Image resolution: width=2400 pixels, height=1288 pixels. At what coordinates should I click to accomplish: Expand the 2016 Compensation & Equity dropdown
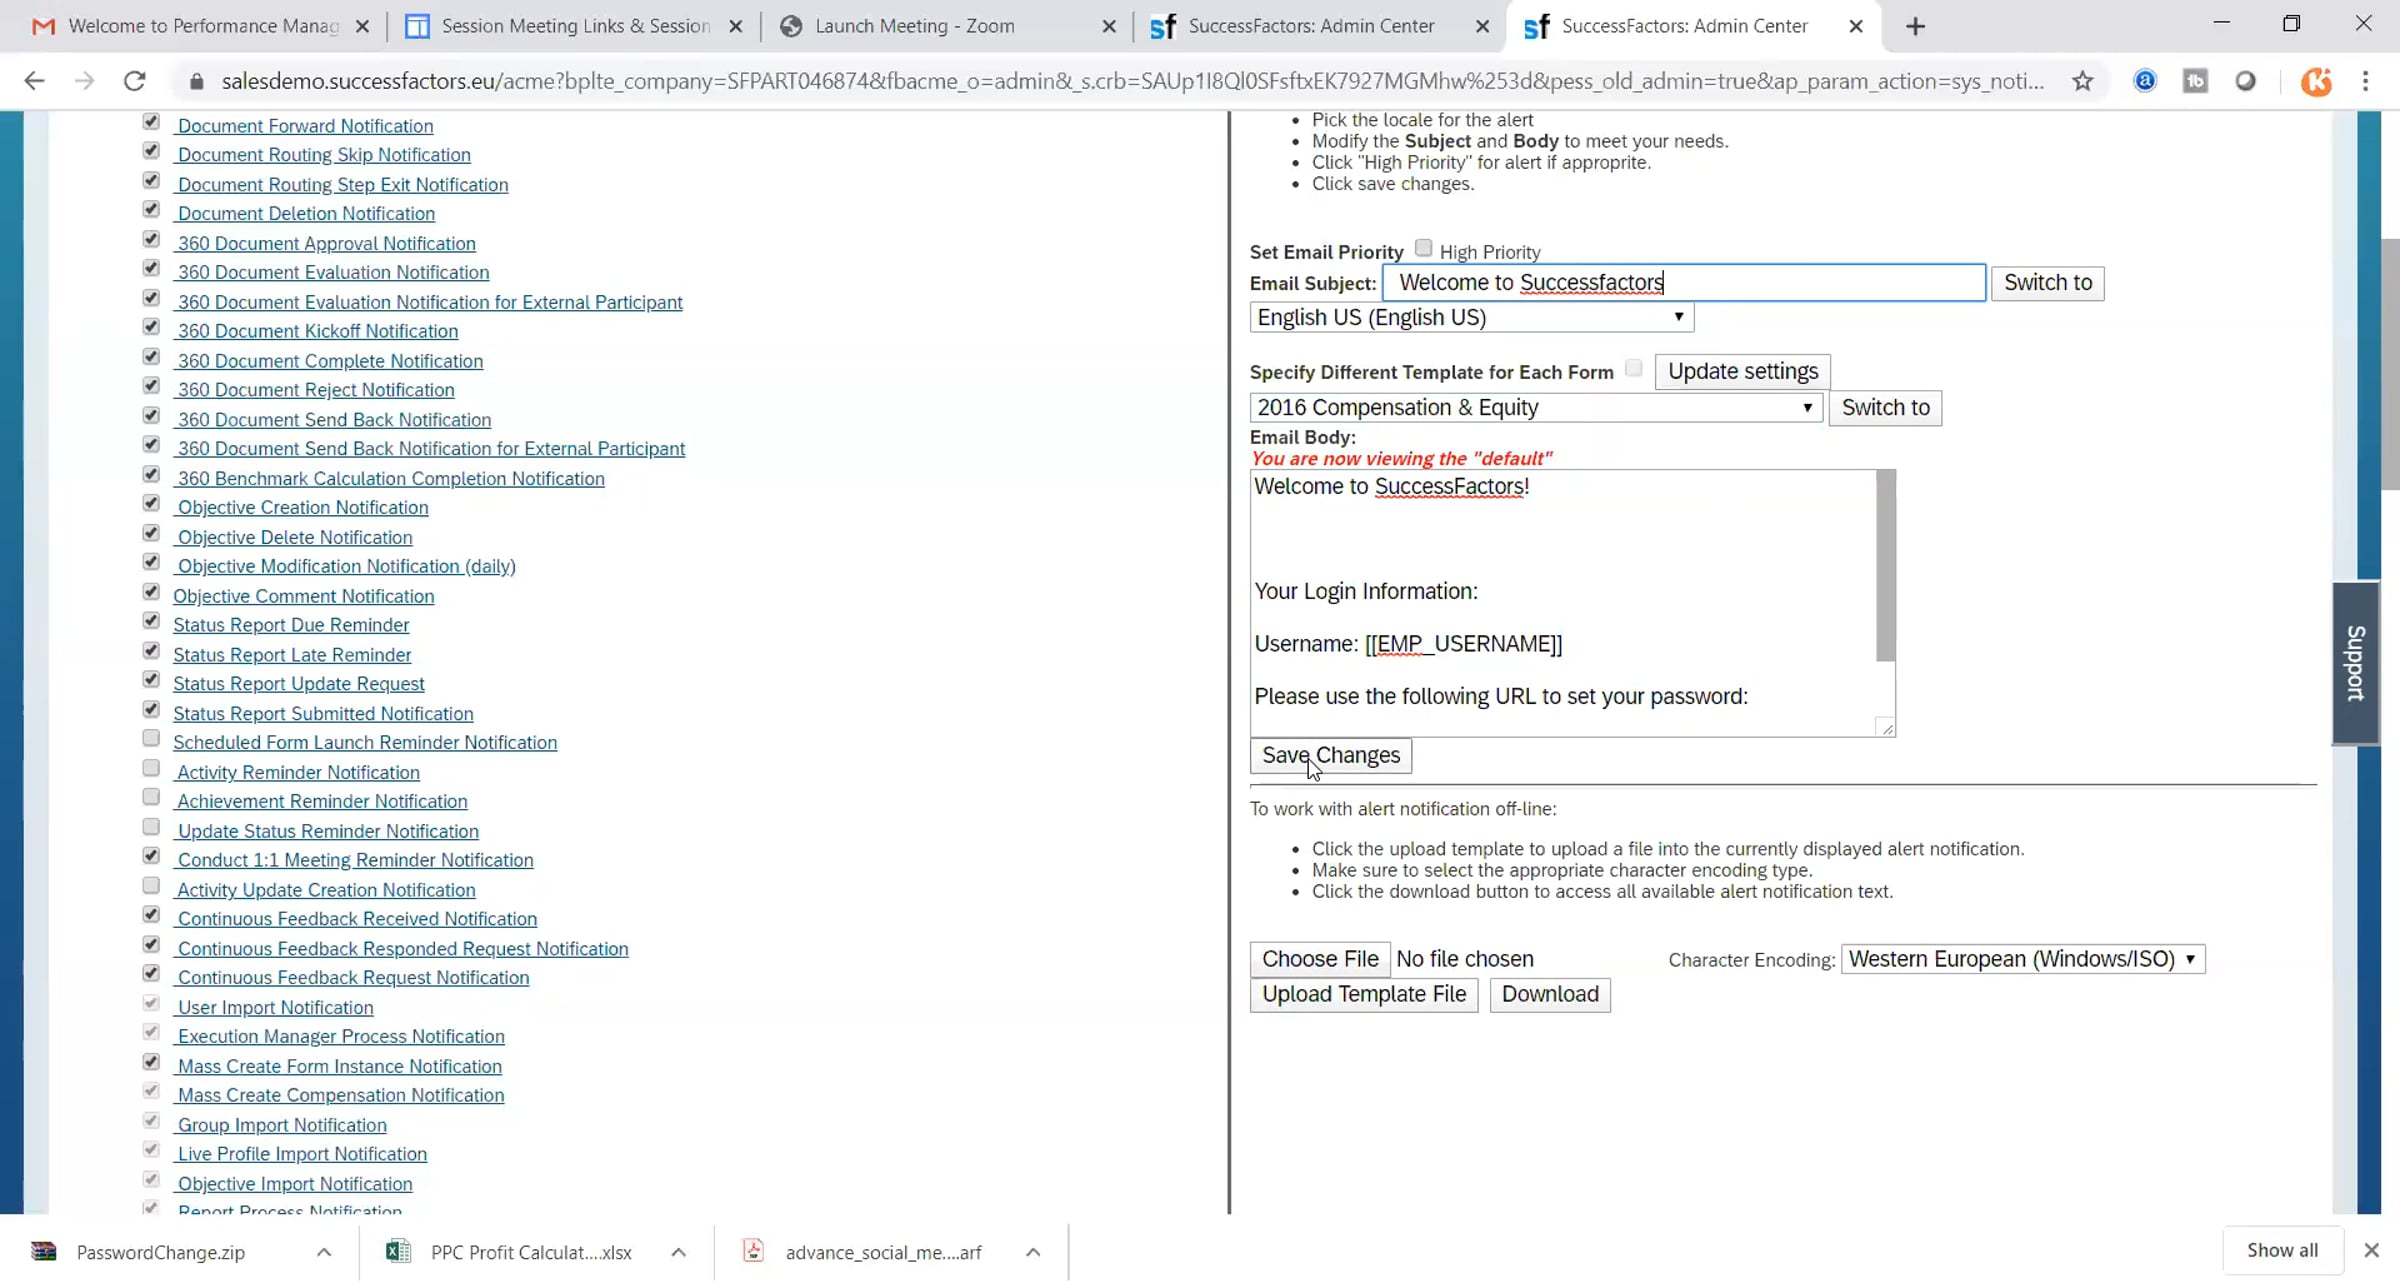[x=1535, y=408]
